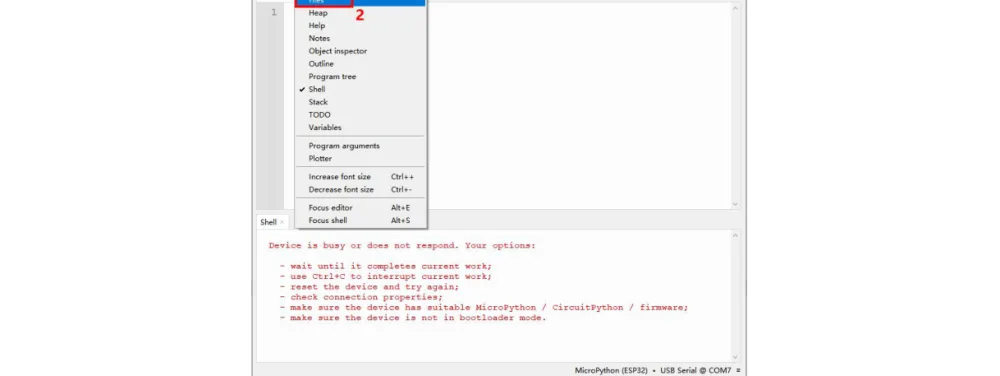Select Program arguments menu entry

[x=360, y=146]
